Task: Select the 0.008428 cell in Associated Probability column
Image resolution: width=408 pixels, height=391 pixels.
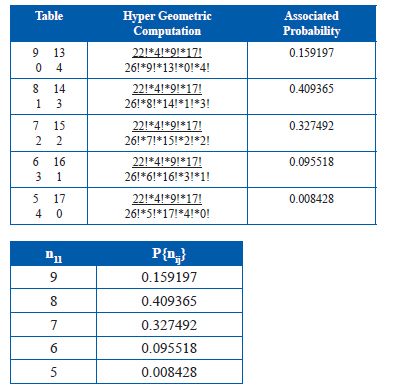Action: point(312,199)
